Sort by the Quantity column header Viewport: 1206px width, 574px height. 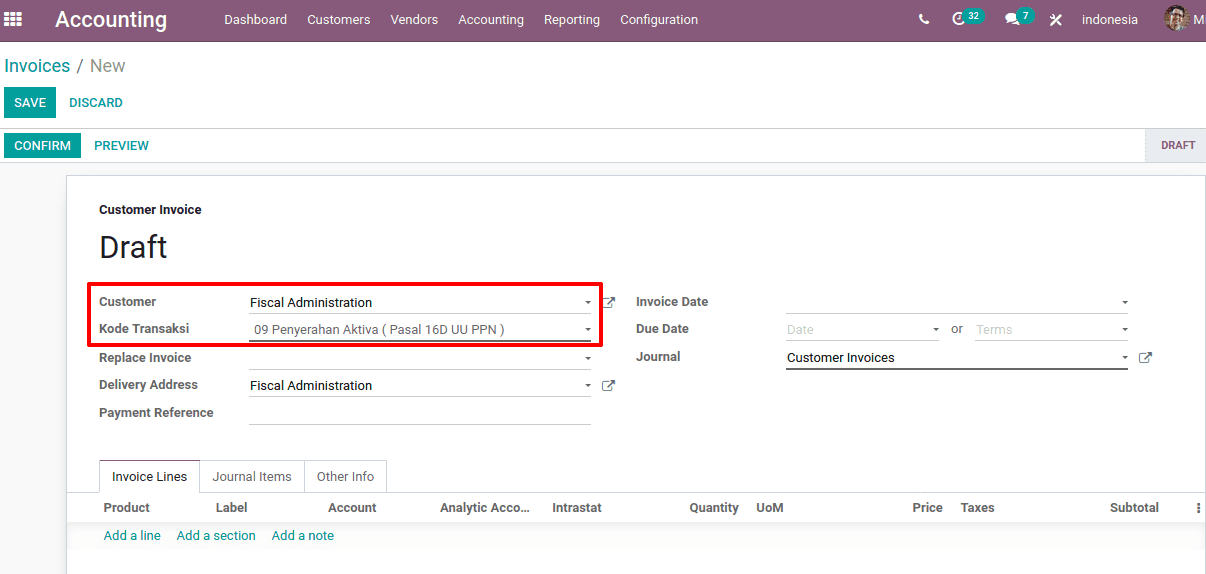(x=714, y=508)
